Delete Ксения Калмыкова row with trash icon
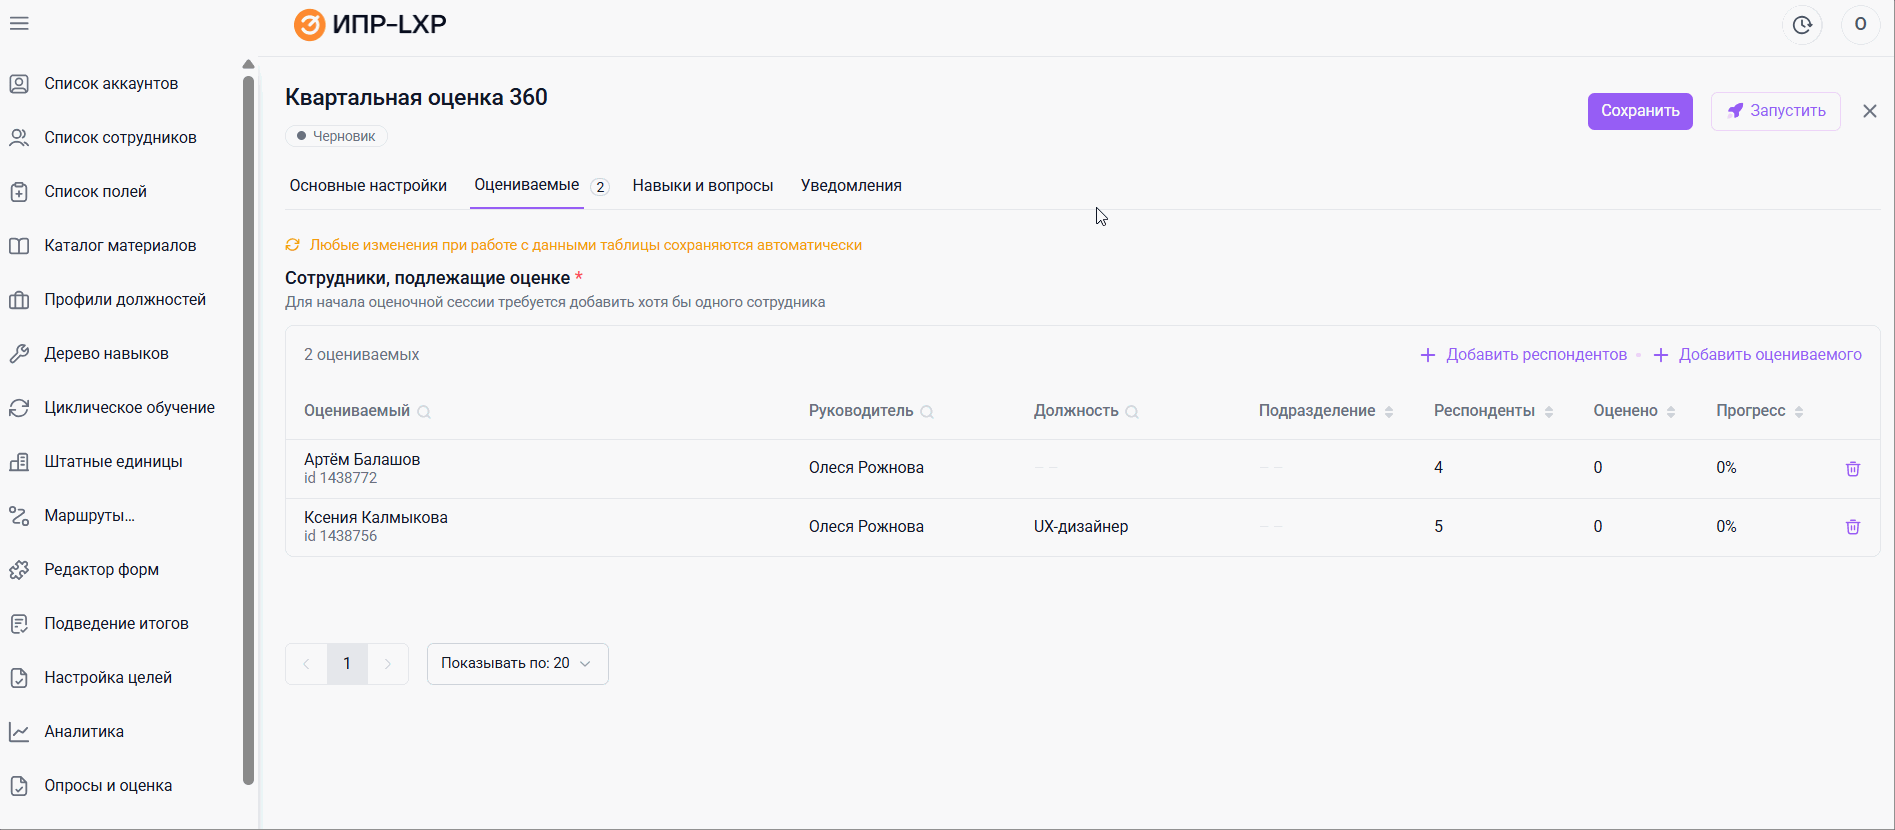The image size is (1895, 830). (1852, 527)
